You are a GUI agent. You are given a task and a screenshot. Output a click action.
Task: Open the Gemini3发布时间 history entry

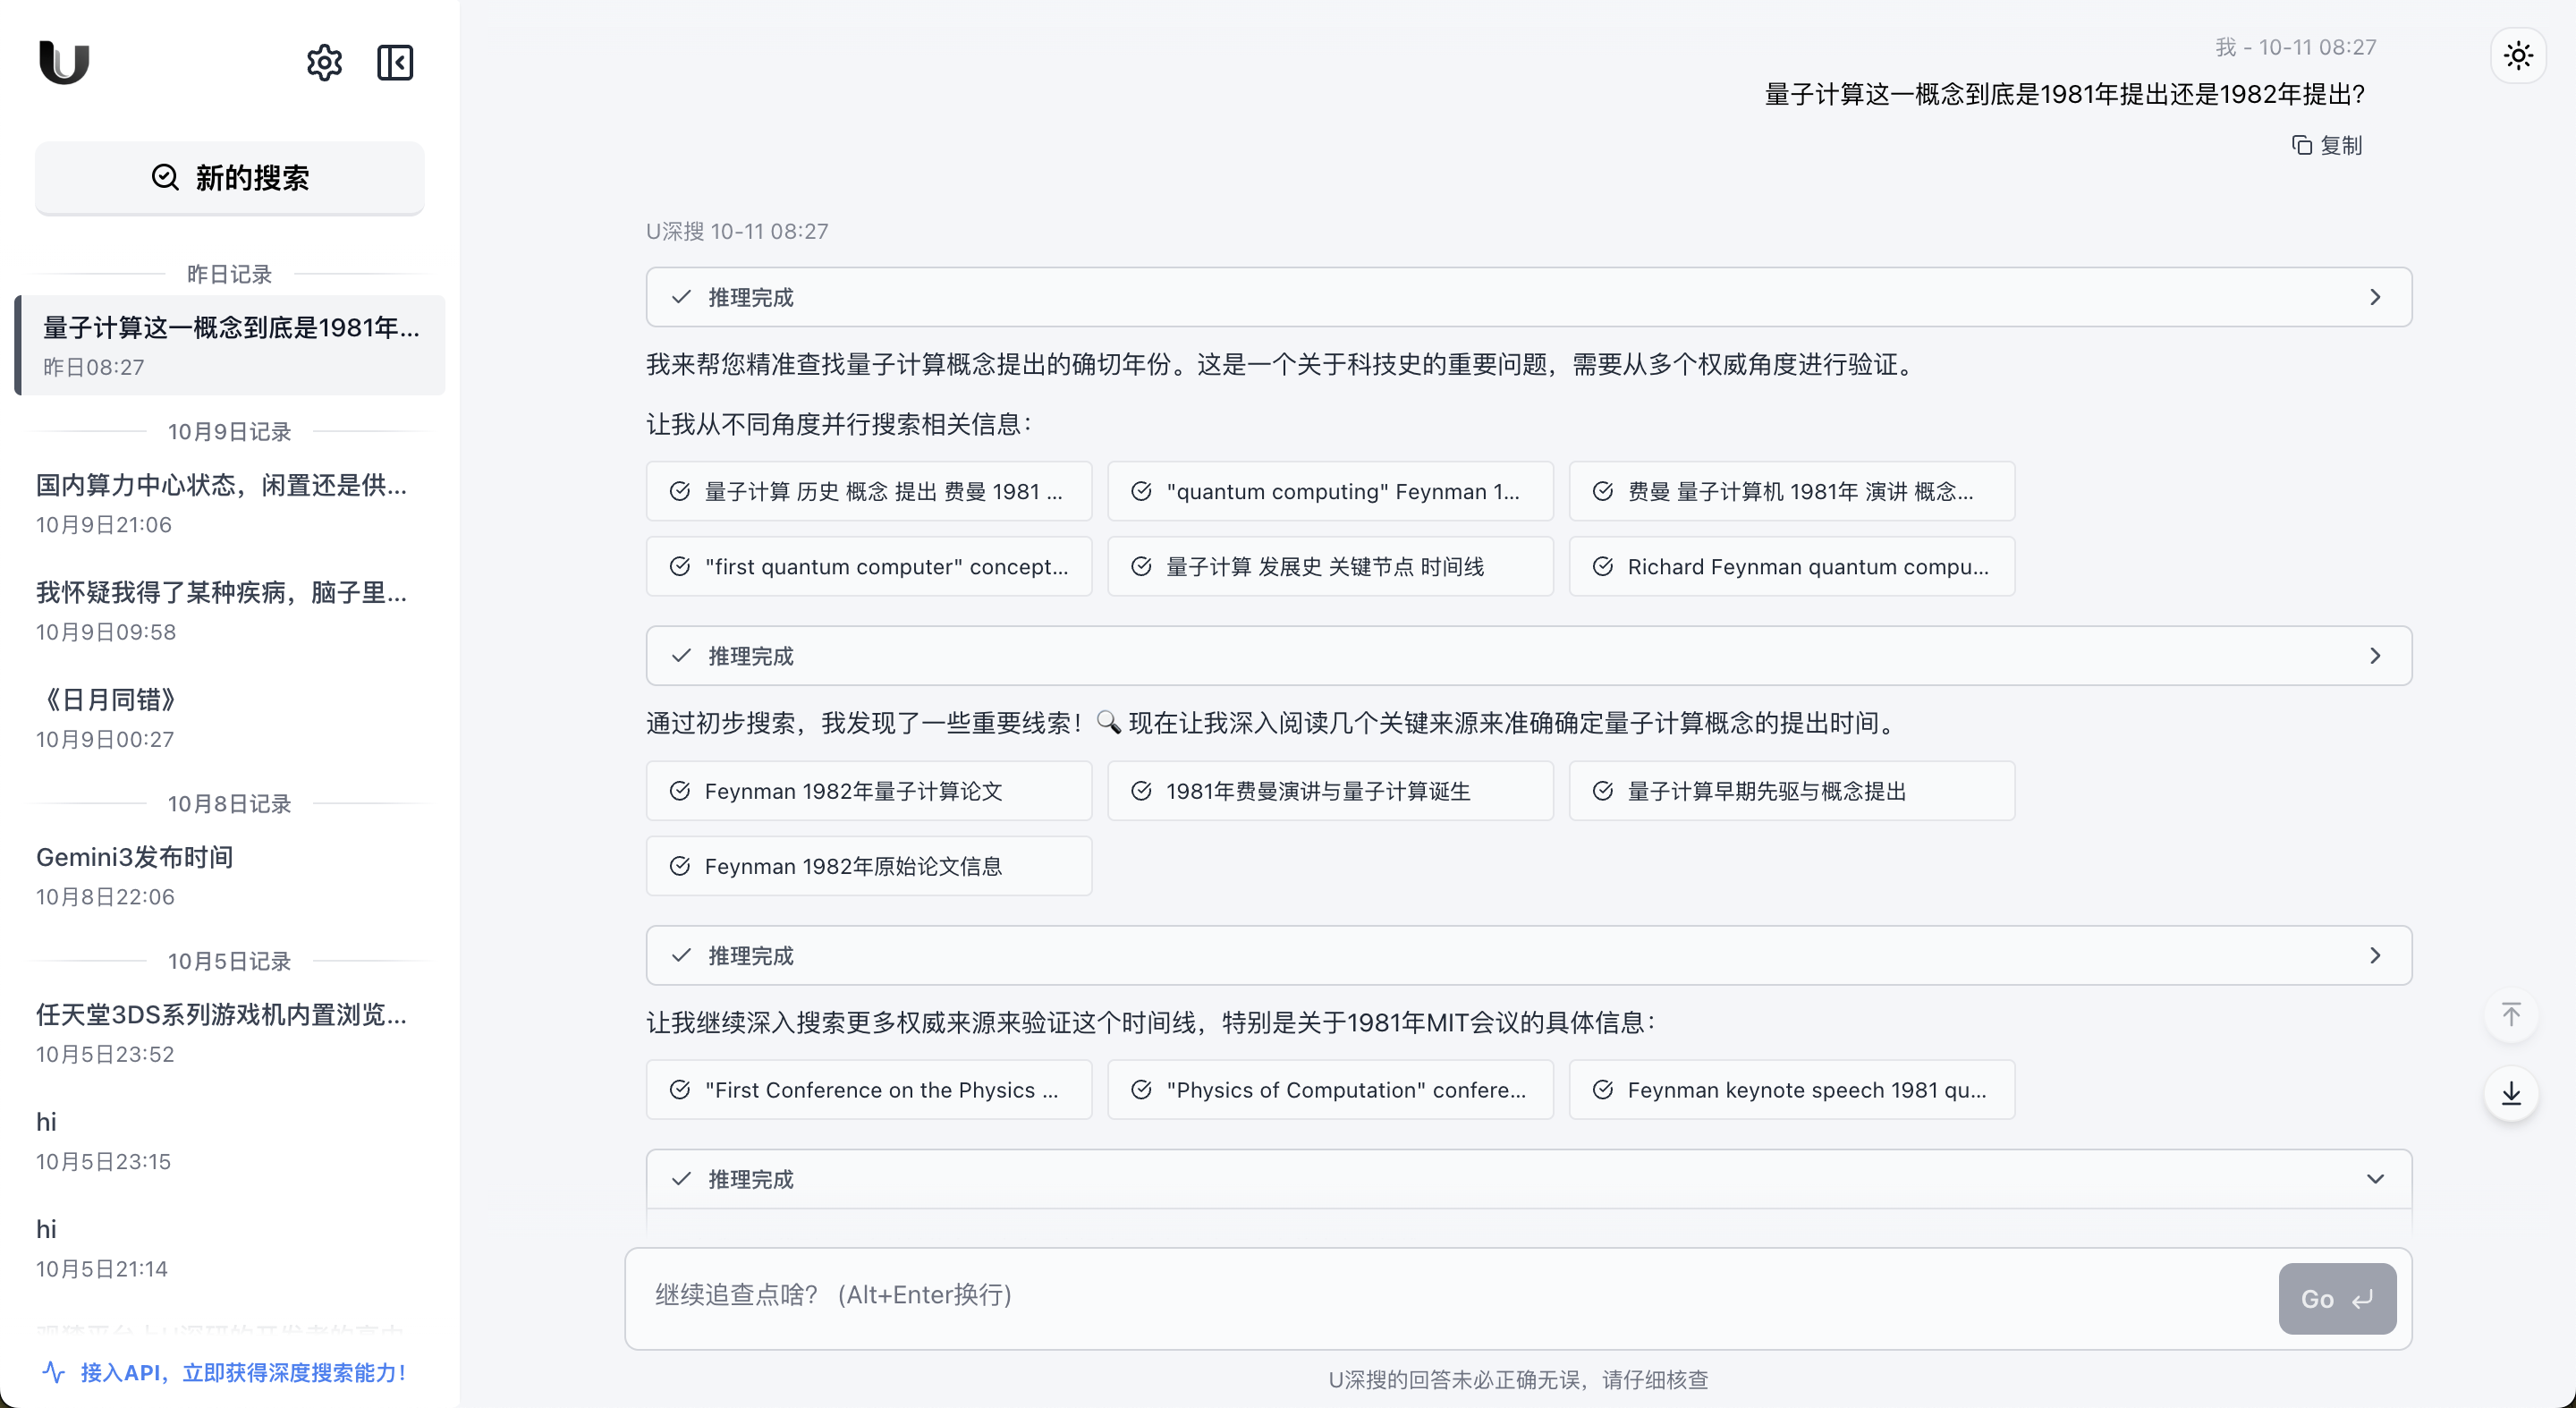pyautogui.click(x=134, y=857)
